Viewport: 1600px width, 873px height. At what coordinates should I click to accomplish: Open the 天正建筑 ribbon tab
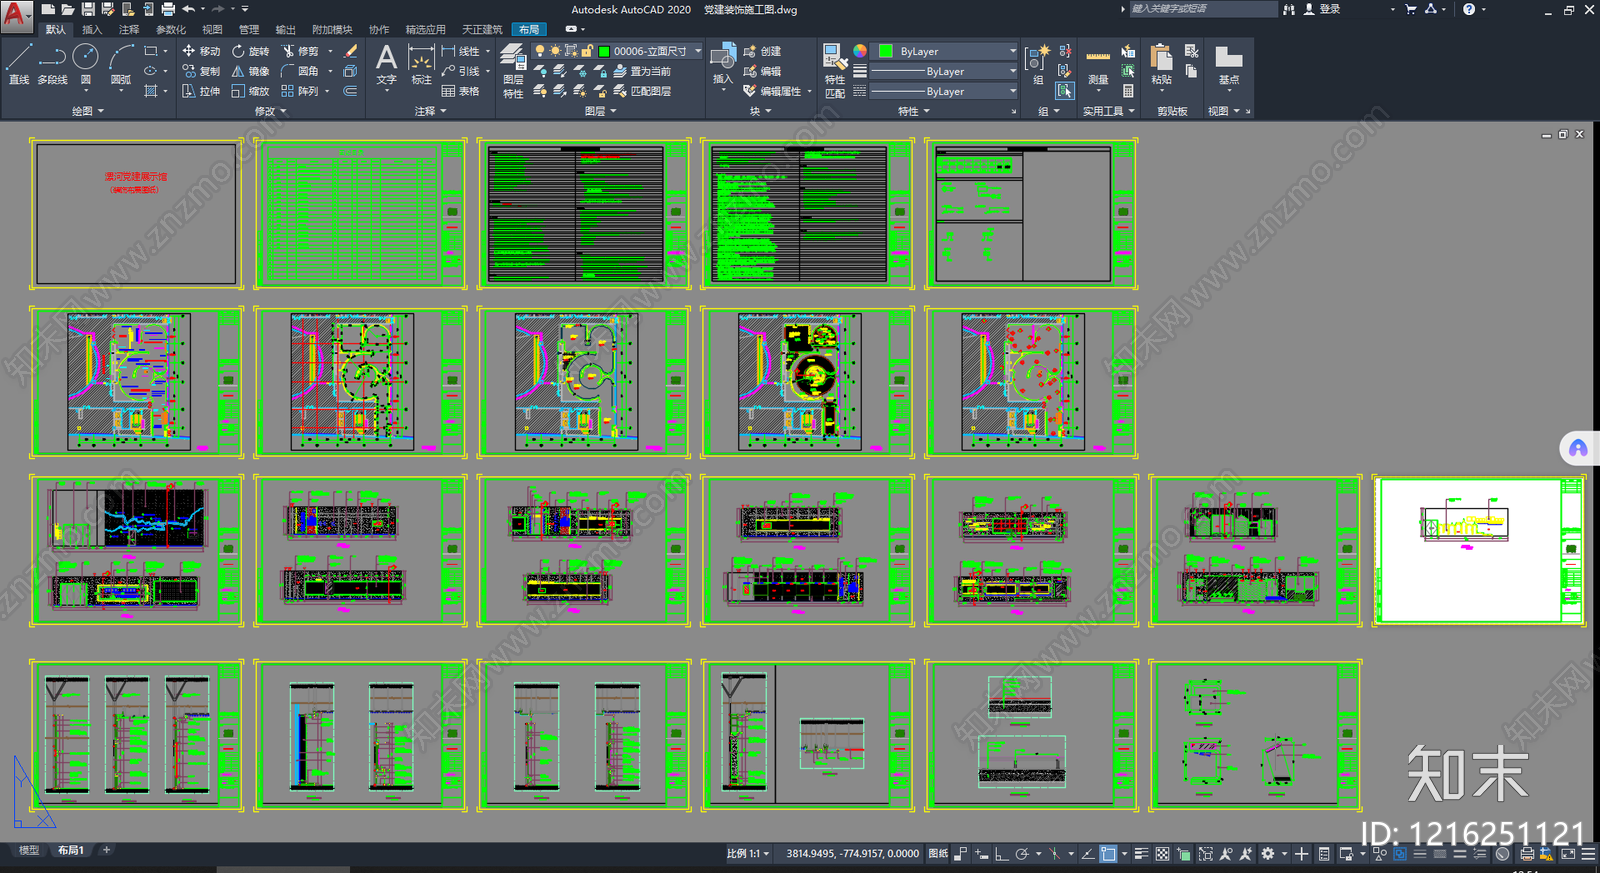click(x=482, y=30)
